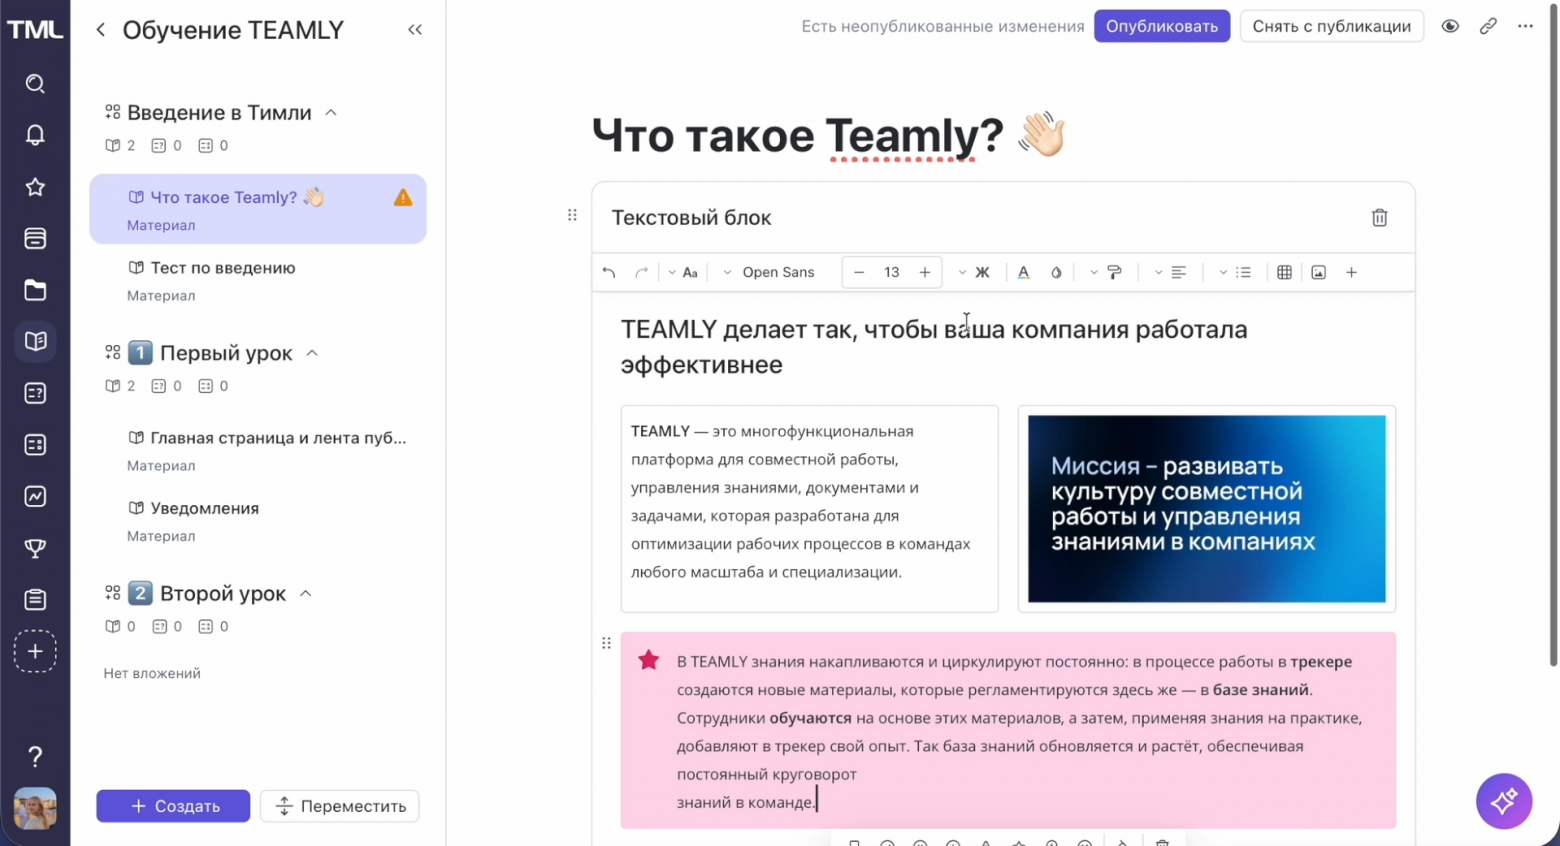Toggle bold formatting in the text toolbar

click(982, 272)
